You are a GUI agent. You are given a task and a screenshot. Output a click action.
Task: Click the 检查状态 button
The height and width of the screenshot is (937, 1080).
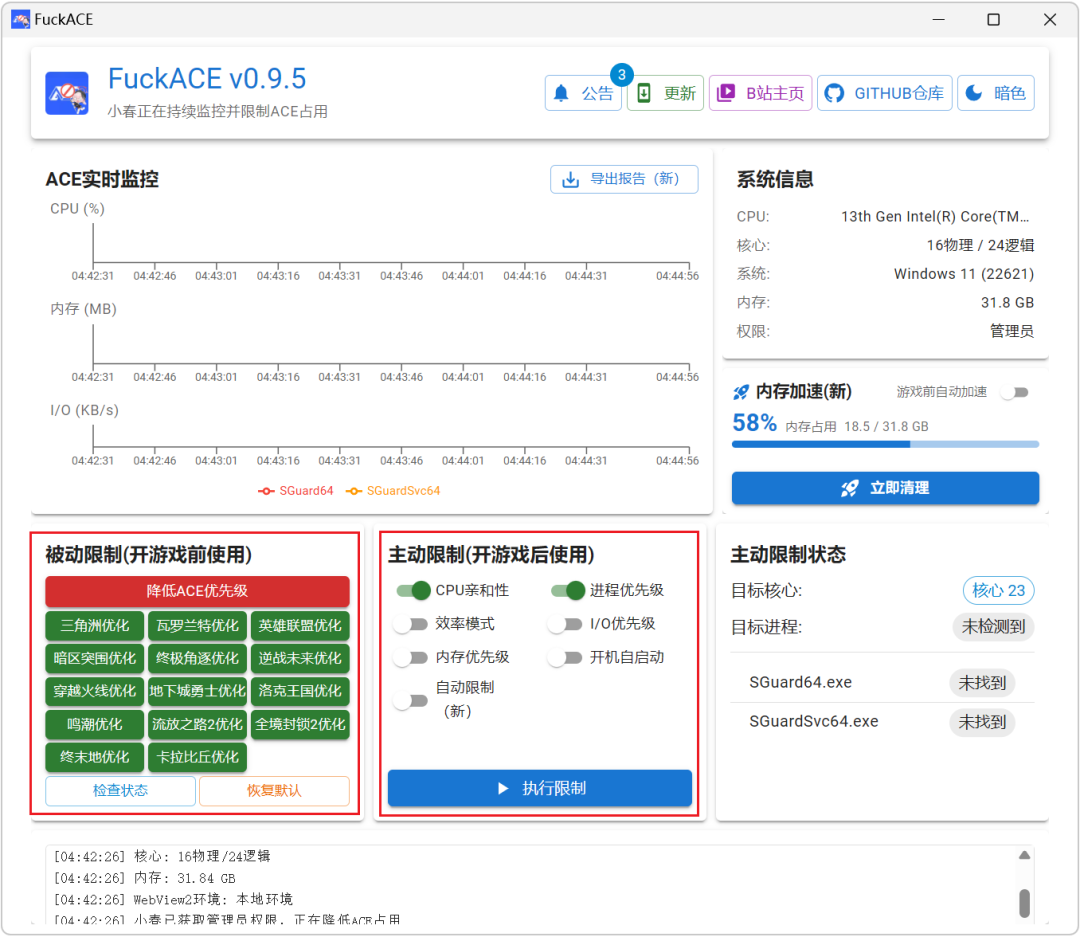[x=121, y=791]
